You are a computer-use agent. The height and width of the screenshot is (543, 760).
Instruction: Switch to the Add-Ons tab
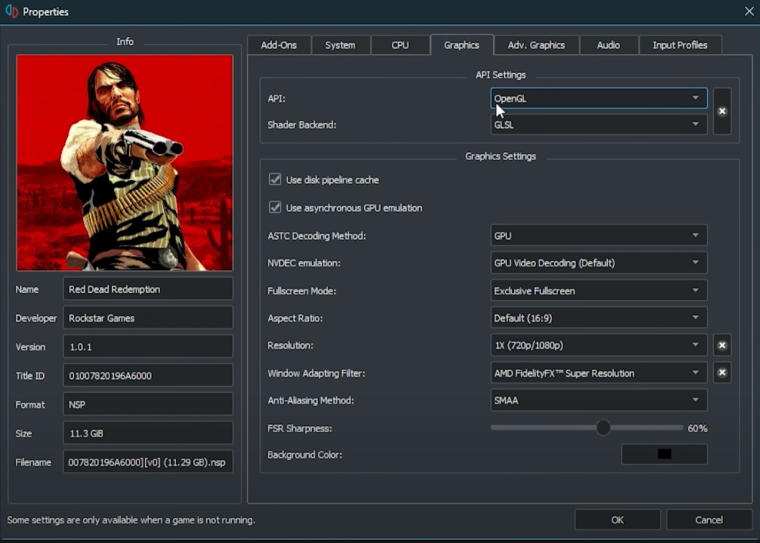[279, 45]
